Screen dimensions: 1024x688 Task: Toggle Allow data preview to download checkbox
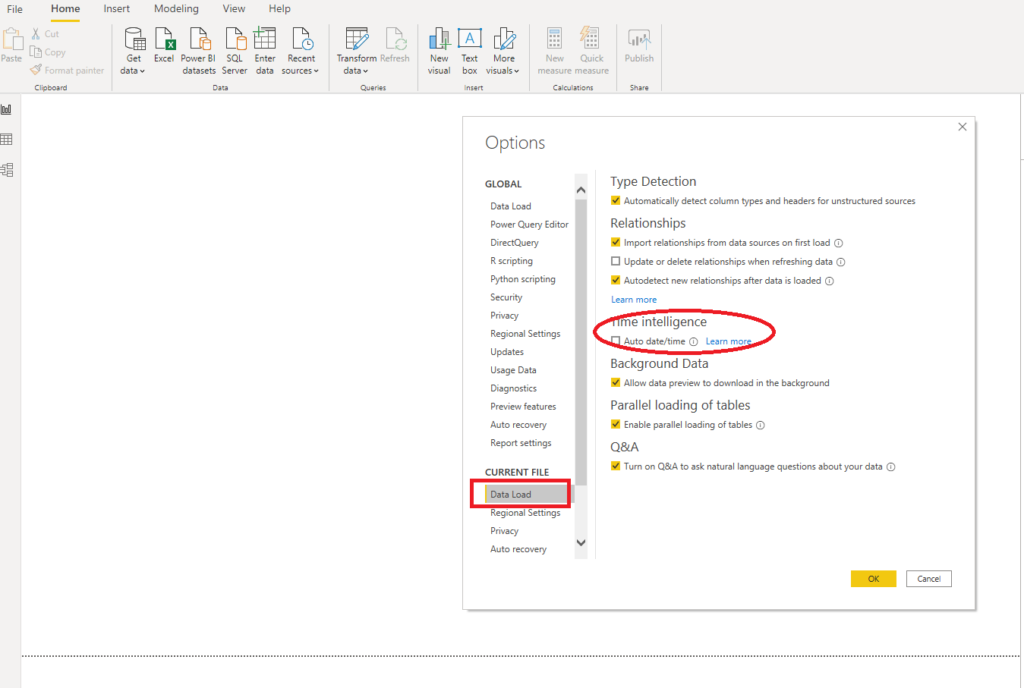pos(615,383)
